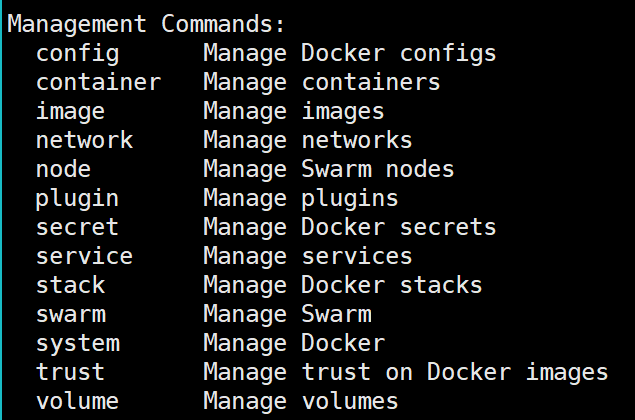Click on the 'swarm' command name
Viewport: 635px width, 420px height.
pyautogui.click(x=70, y=314)
